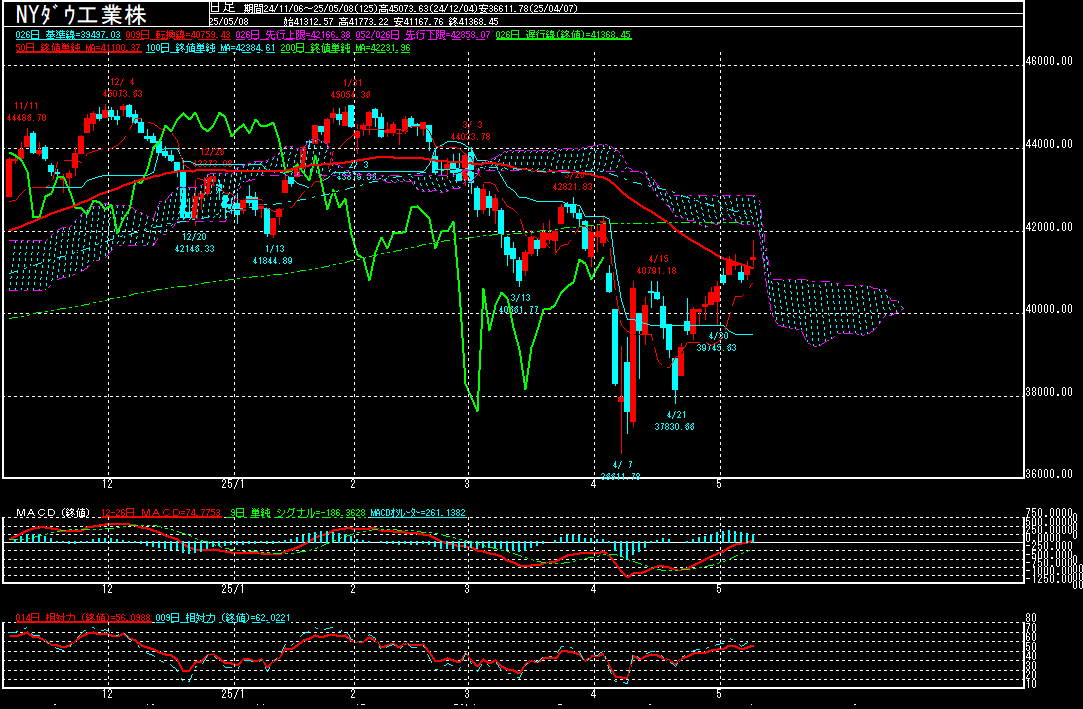Viewport: 1083px width, 709px height.
Task: Select the 026日 遅行線(終値)=41368.45 legend entry
Action: (564, 35)
